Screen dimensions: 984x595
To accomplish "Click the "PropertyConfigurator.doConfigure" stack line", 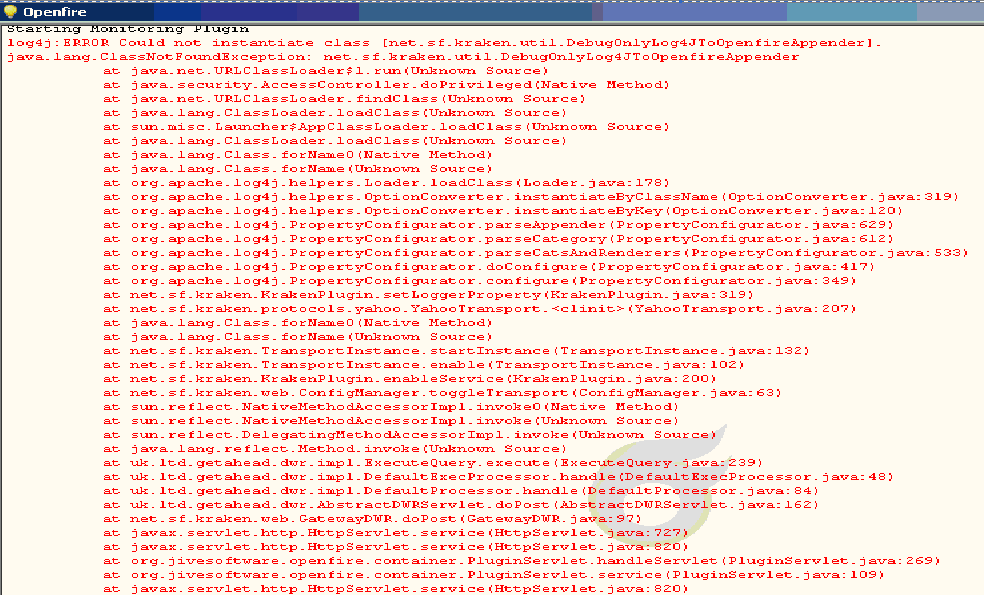I will point(489,267).
